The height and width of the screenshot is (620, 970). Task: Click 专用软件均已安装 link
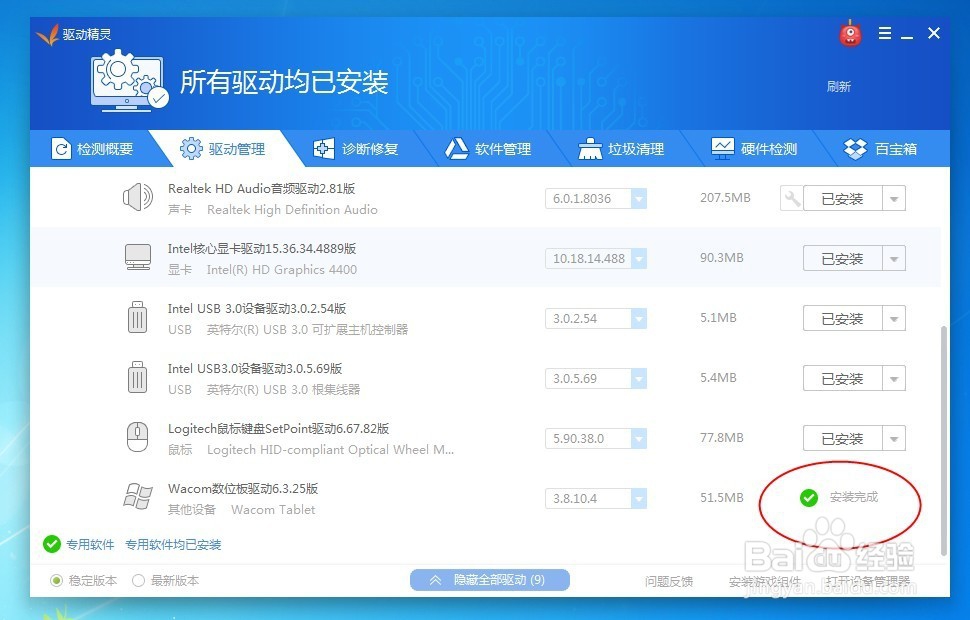coord(173,545)
